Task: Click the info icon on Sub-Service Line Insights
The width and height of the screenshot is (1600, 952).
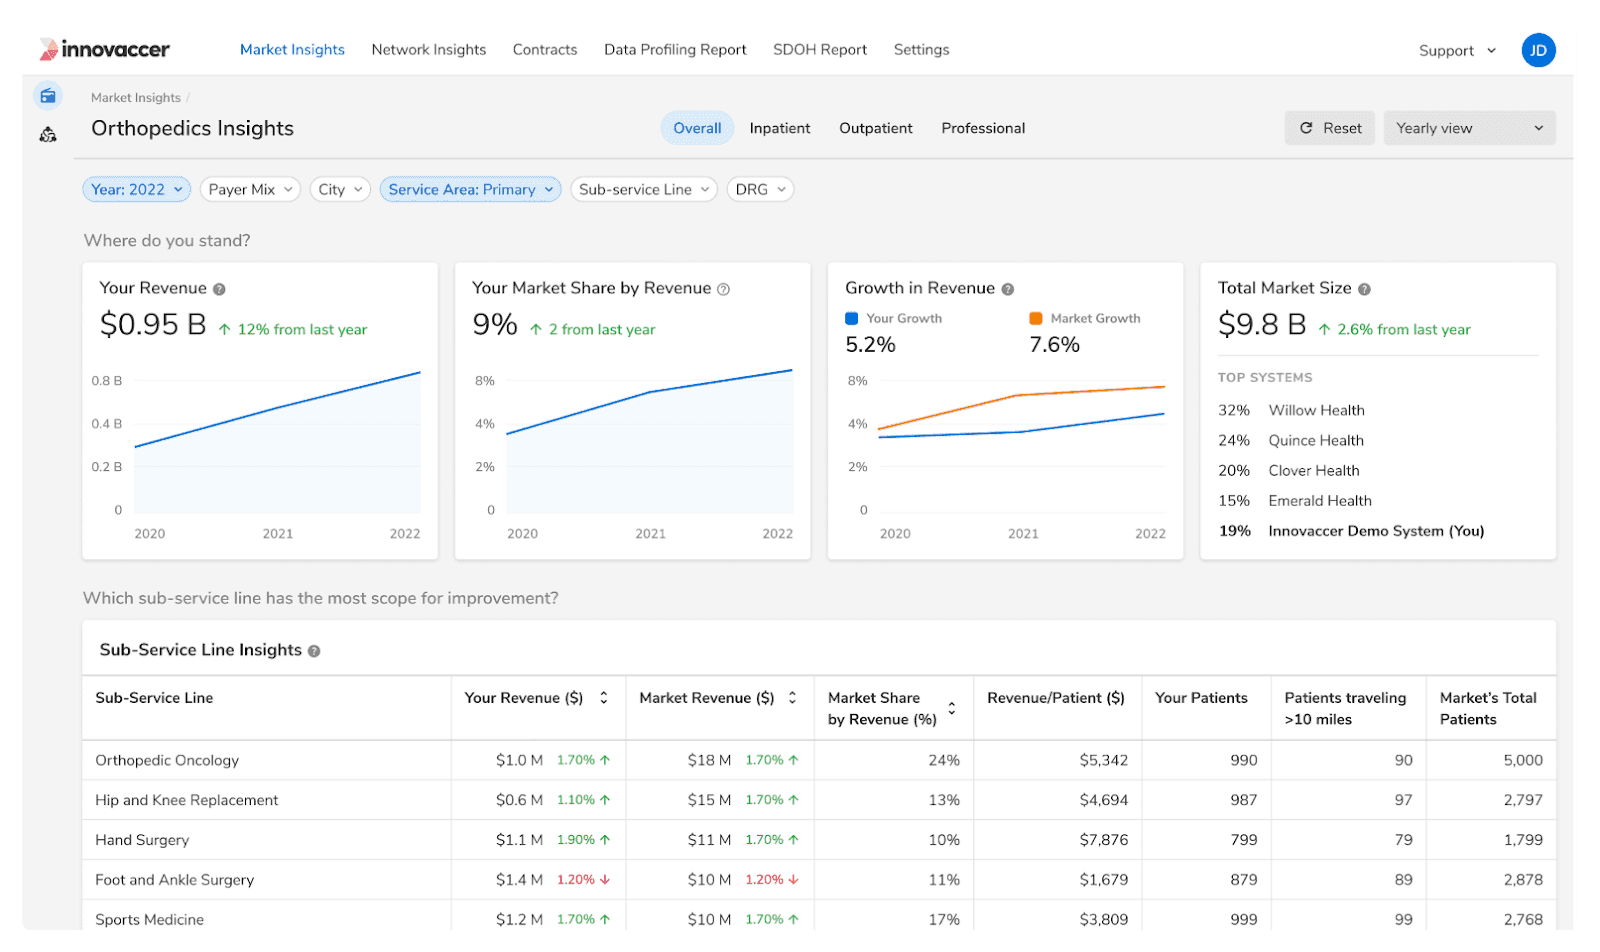Action: pyautogui.click(x=315, y=650)
